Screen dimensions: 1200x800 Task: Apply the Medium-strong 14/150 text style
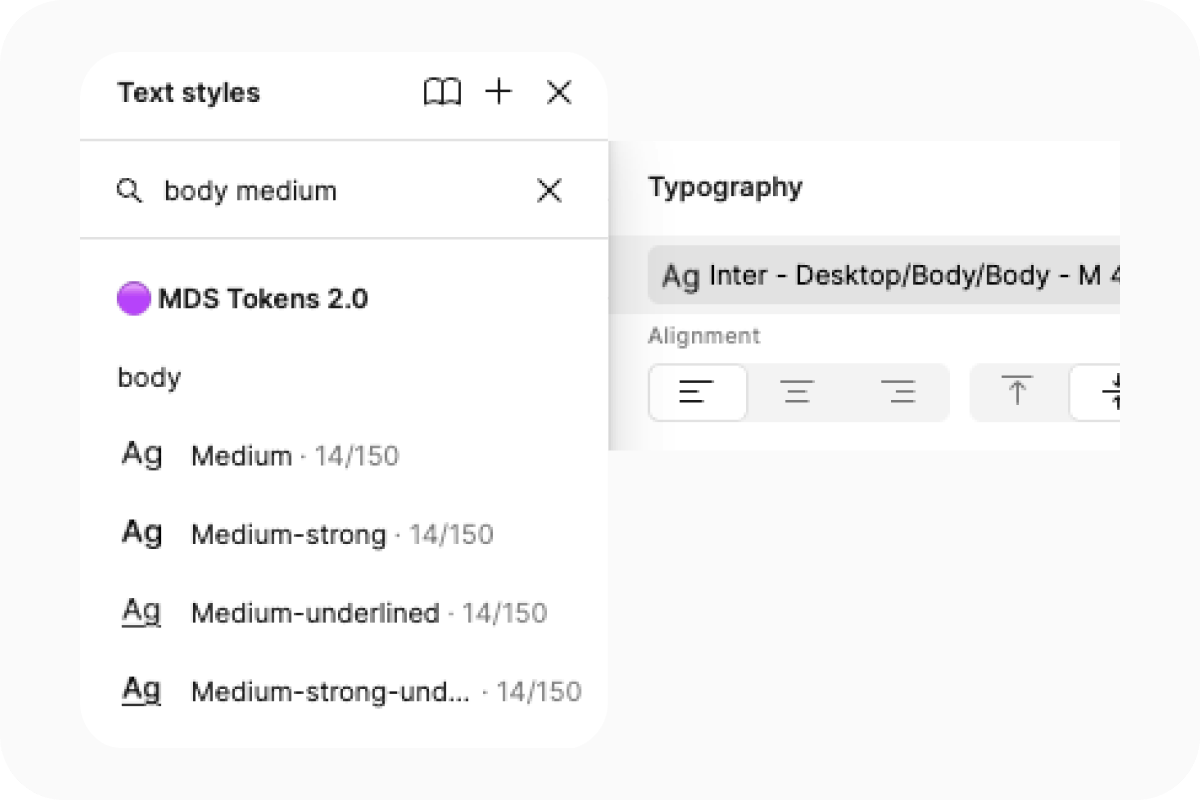pyautogui.click(x=341, y=534)
